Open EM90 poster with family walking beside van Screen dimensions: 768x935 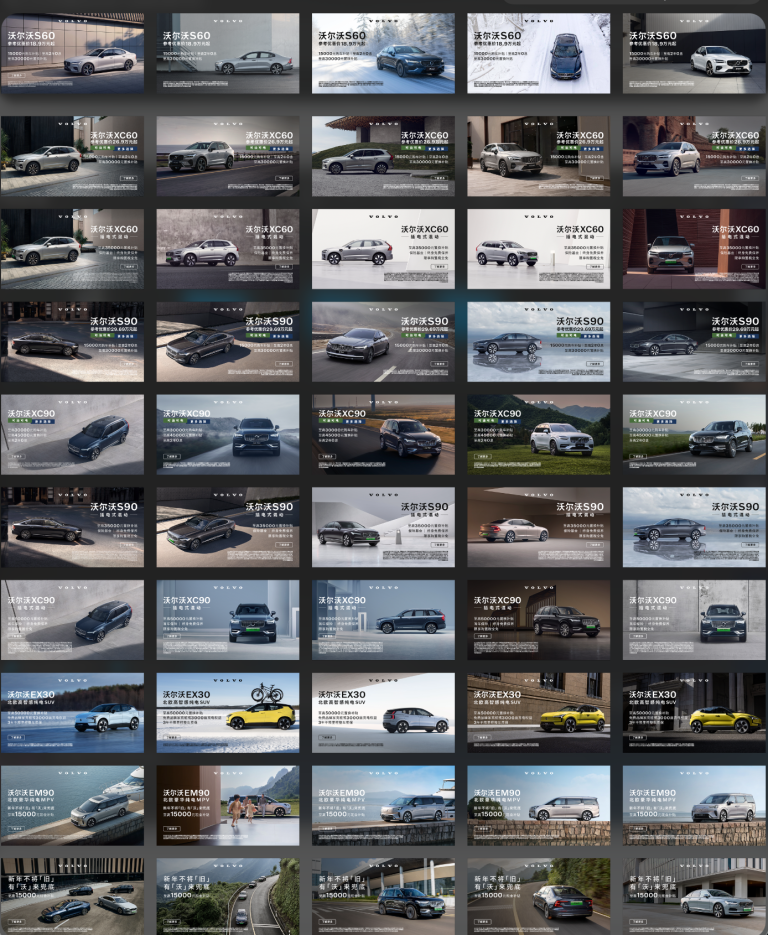pos(227,806)
